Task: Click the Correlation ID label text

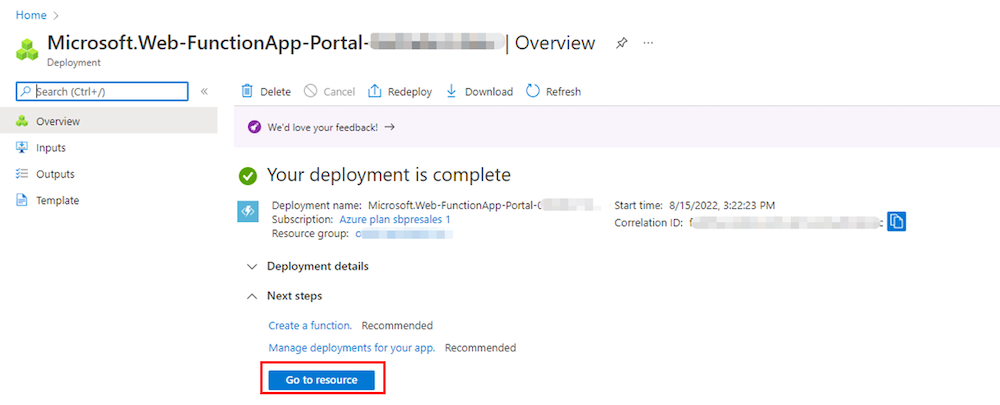Action: [649, 223]
